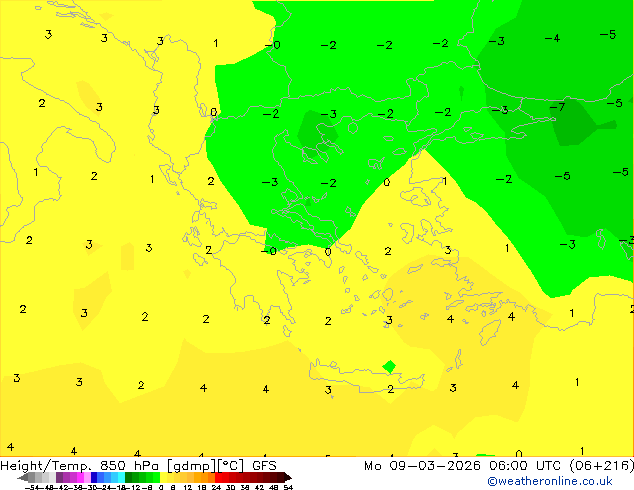Click the "24" legend scale label
Screen dimensions: 634x490
pos(216,487)
